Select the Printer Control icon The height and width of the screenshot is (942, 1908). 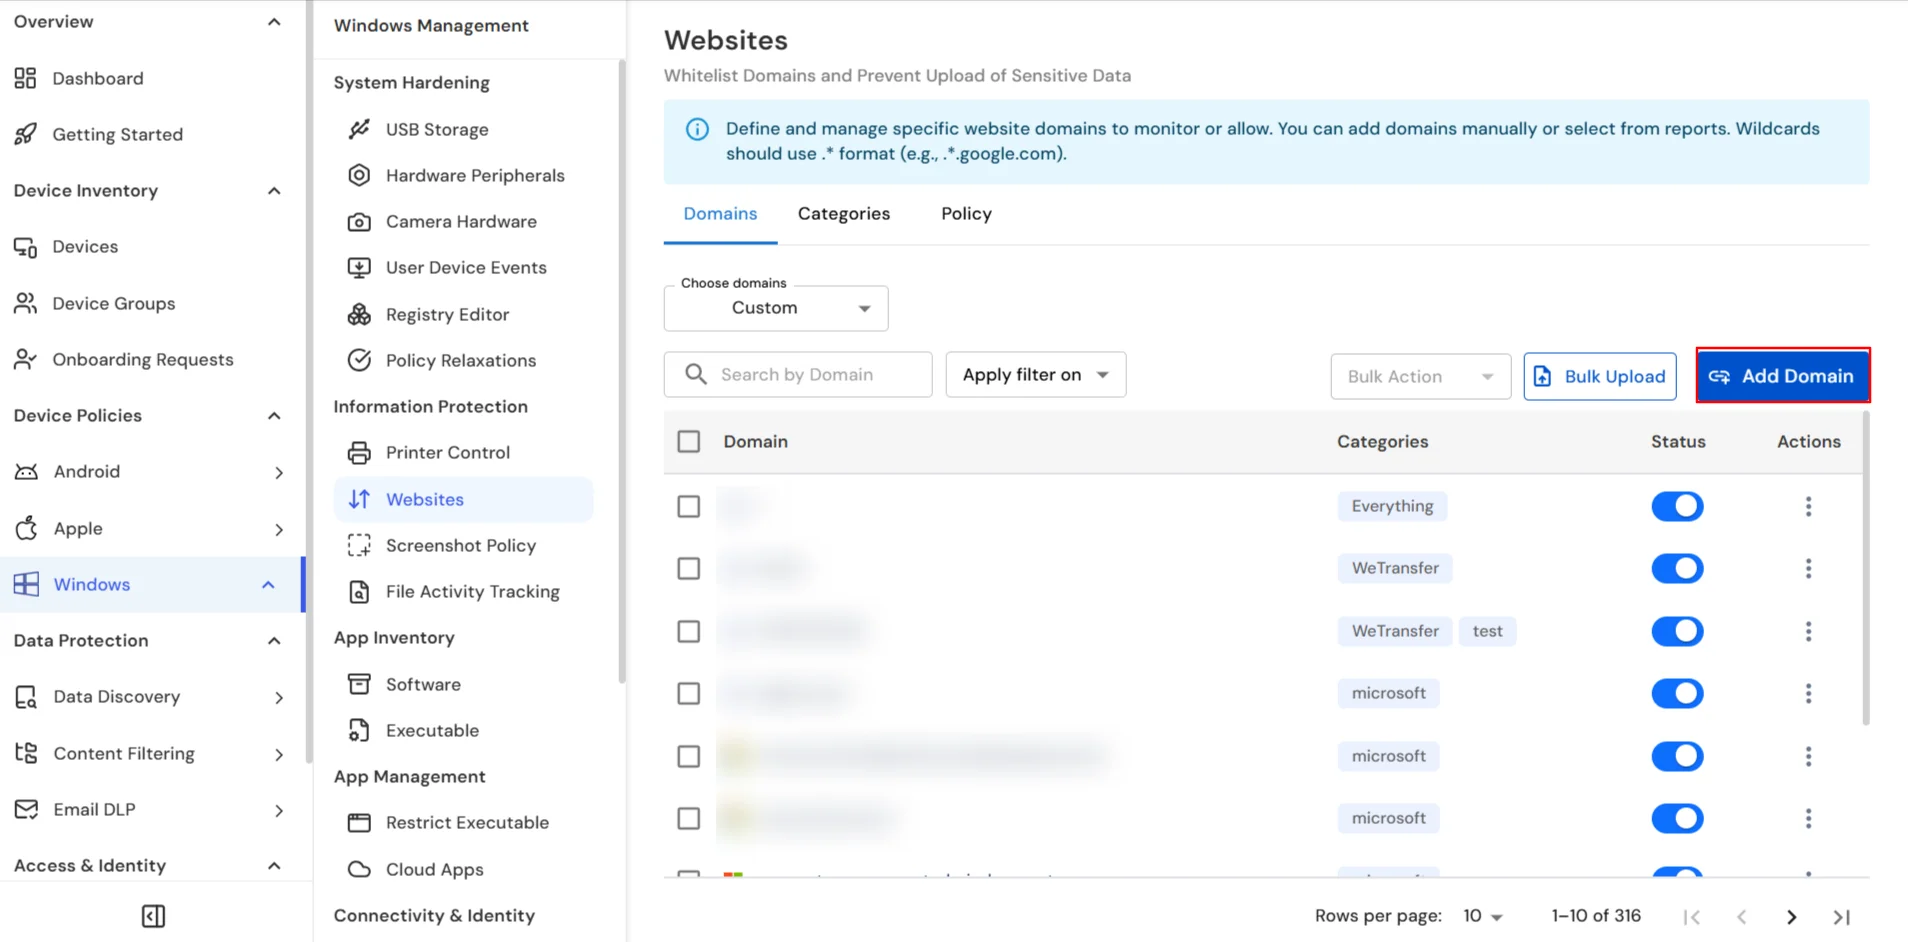(359, 453)
